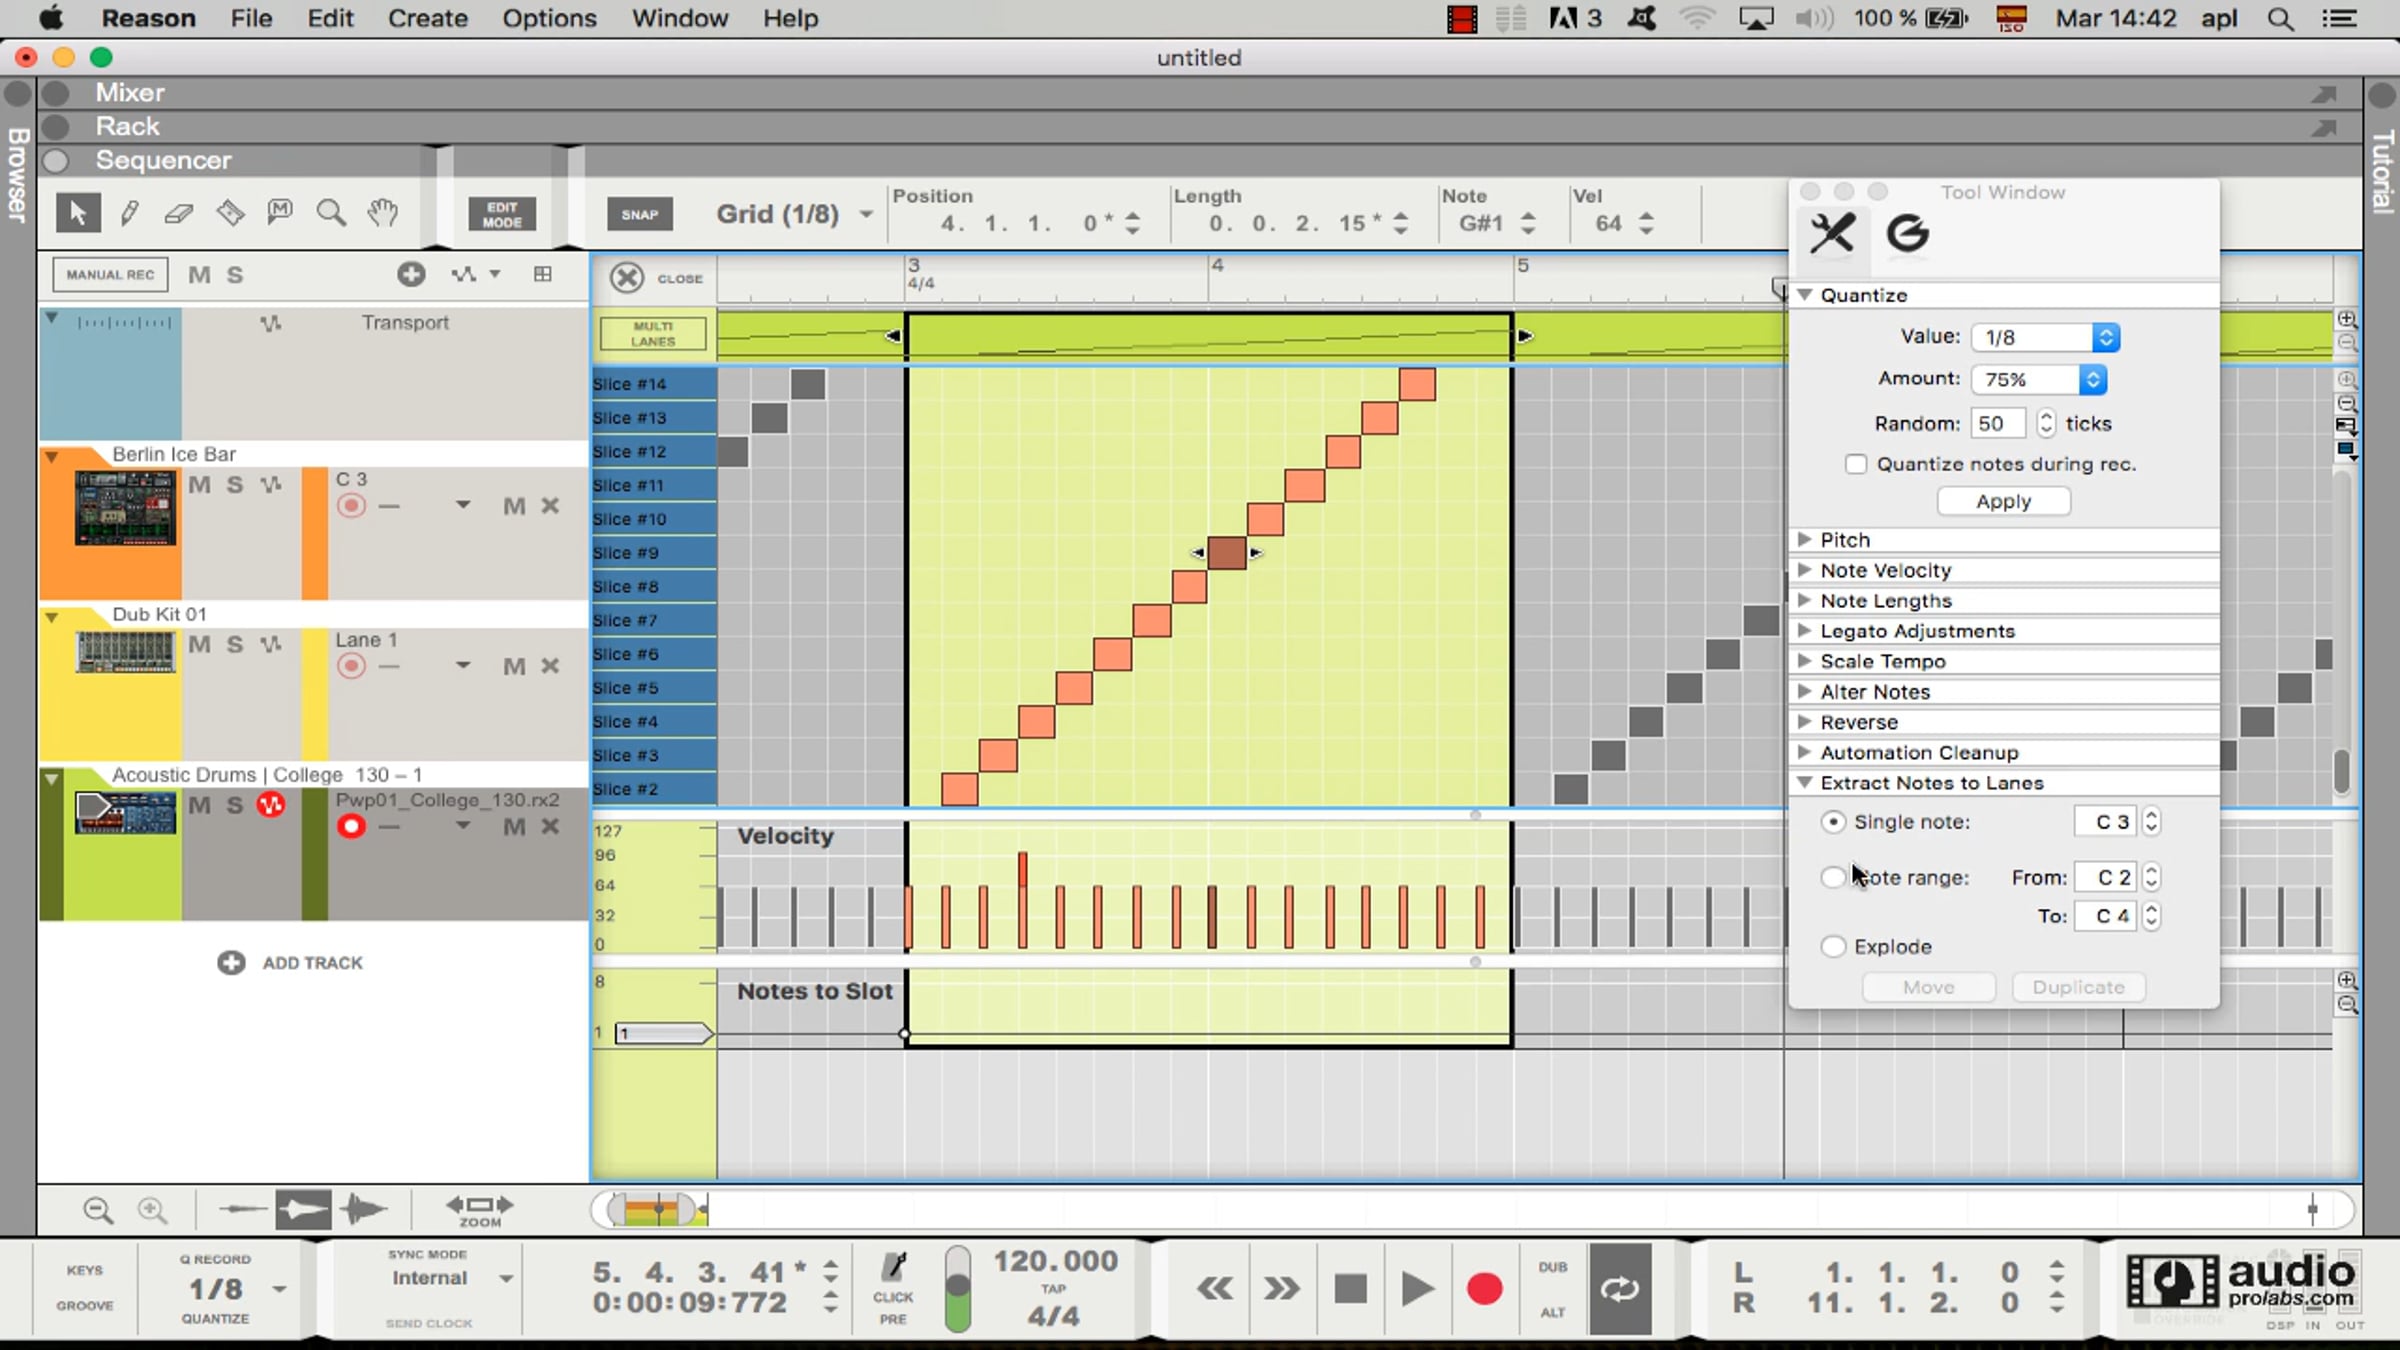2400x1350 pixels.
Task: Select the Eraser tool
Action: (179, 213)
